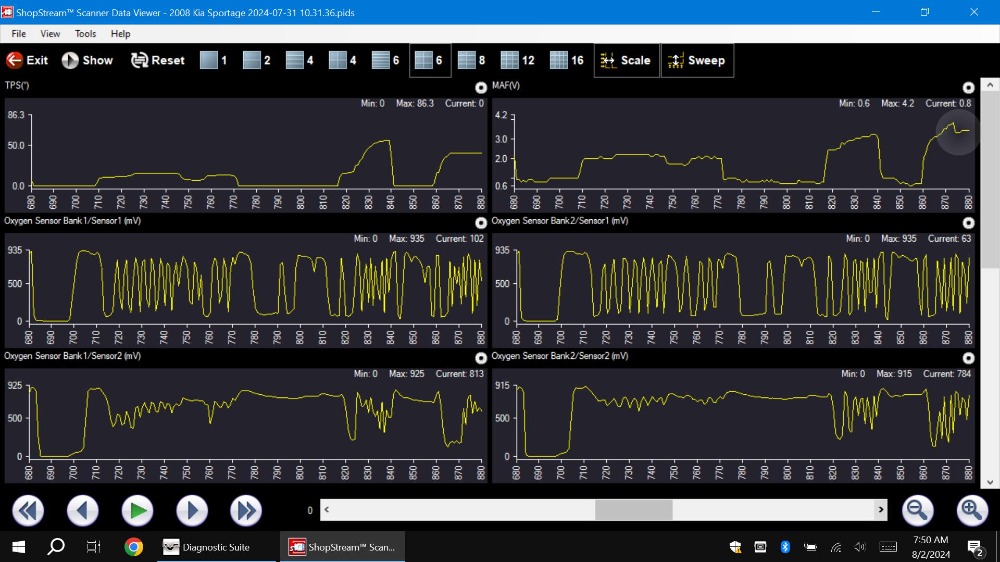Open the View menu

(x=50, y=34)
